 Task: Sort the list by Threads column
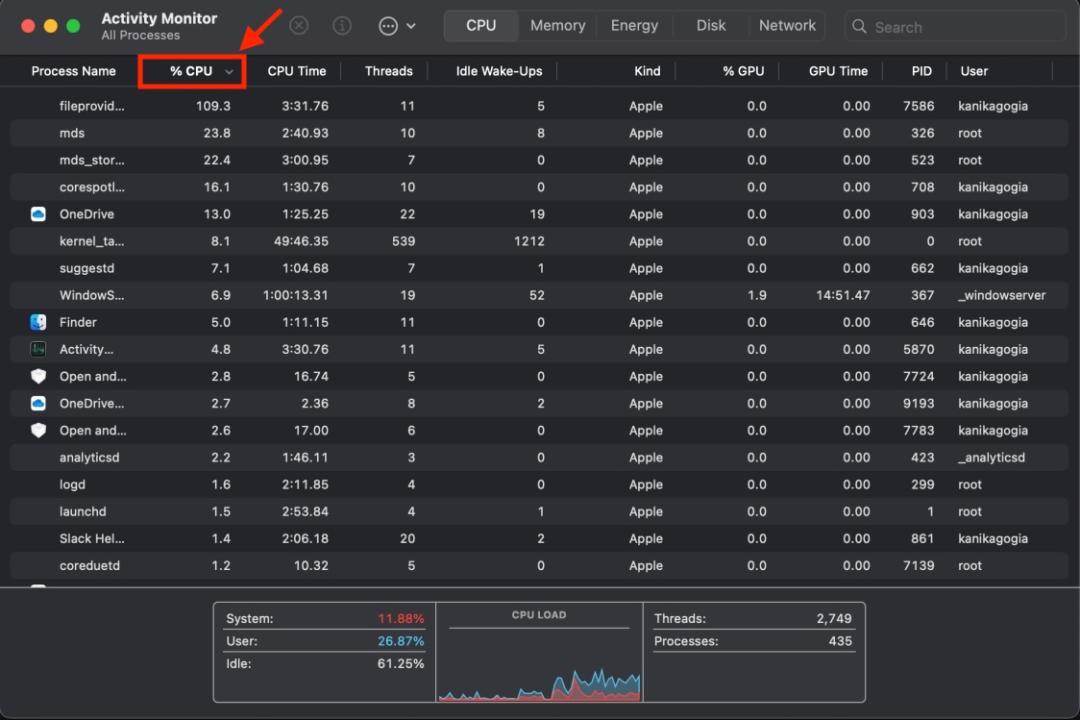tap(388, 71)
